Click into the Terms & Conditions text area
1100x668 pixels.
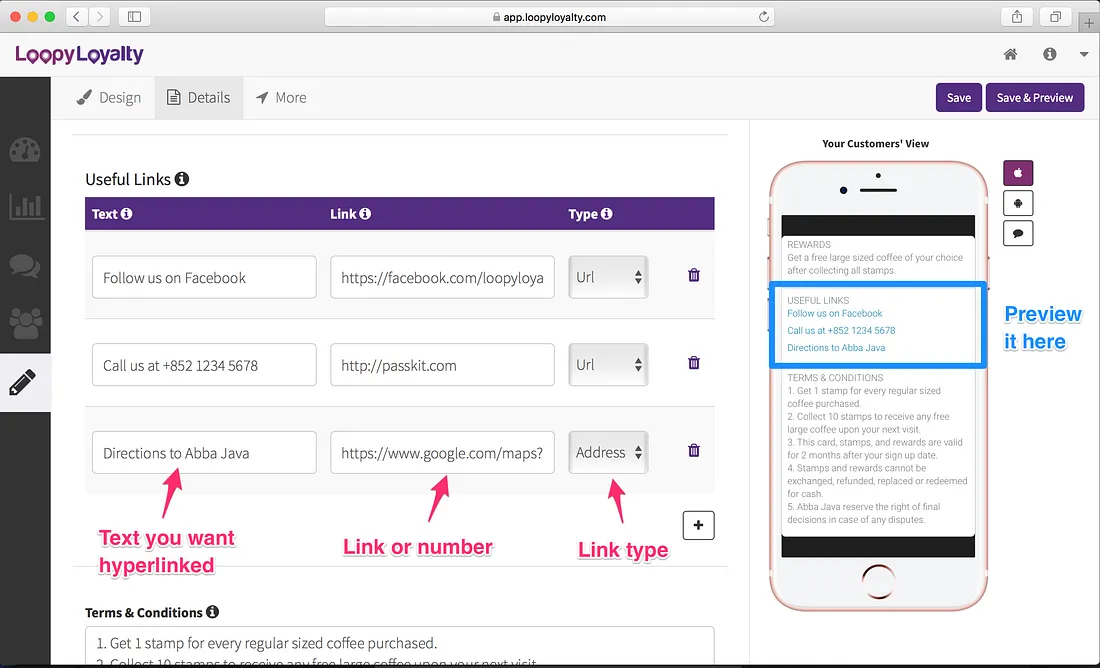point(400,646)
